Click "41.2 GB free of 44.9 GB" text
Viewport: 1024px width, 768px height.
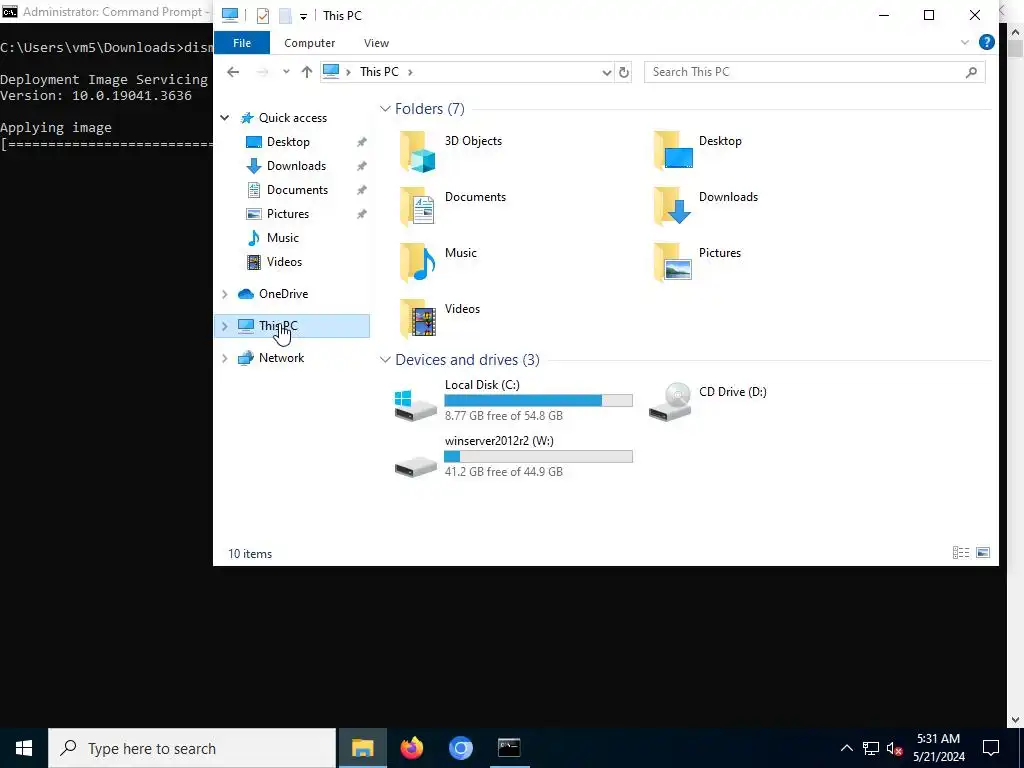504,472
